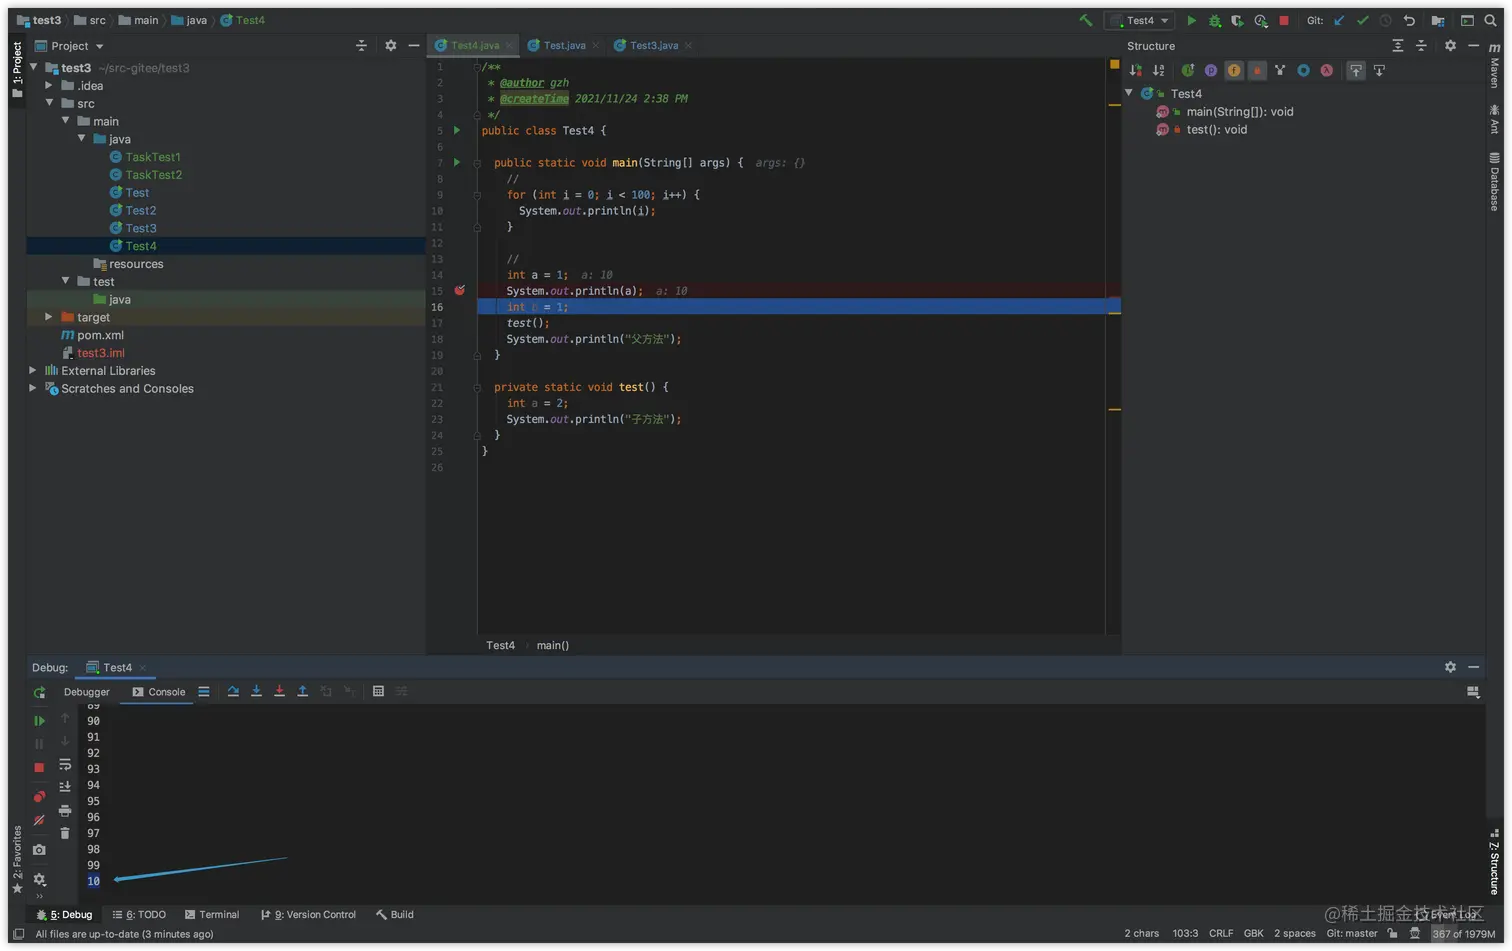The image size is (1512, 951).
Task: Switch to the Test3.java editor tab
Action: coord(653,45)
